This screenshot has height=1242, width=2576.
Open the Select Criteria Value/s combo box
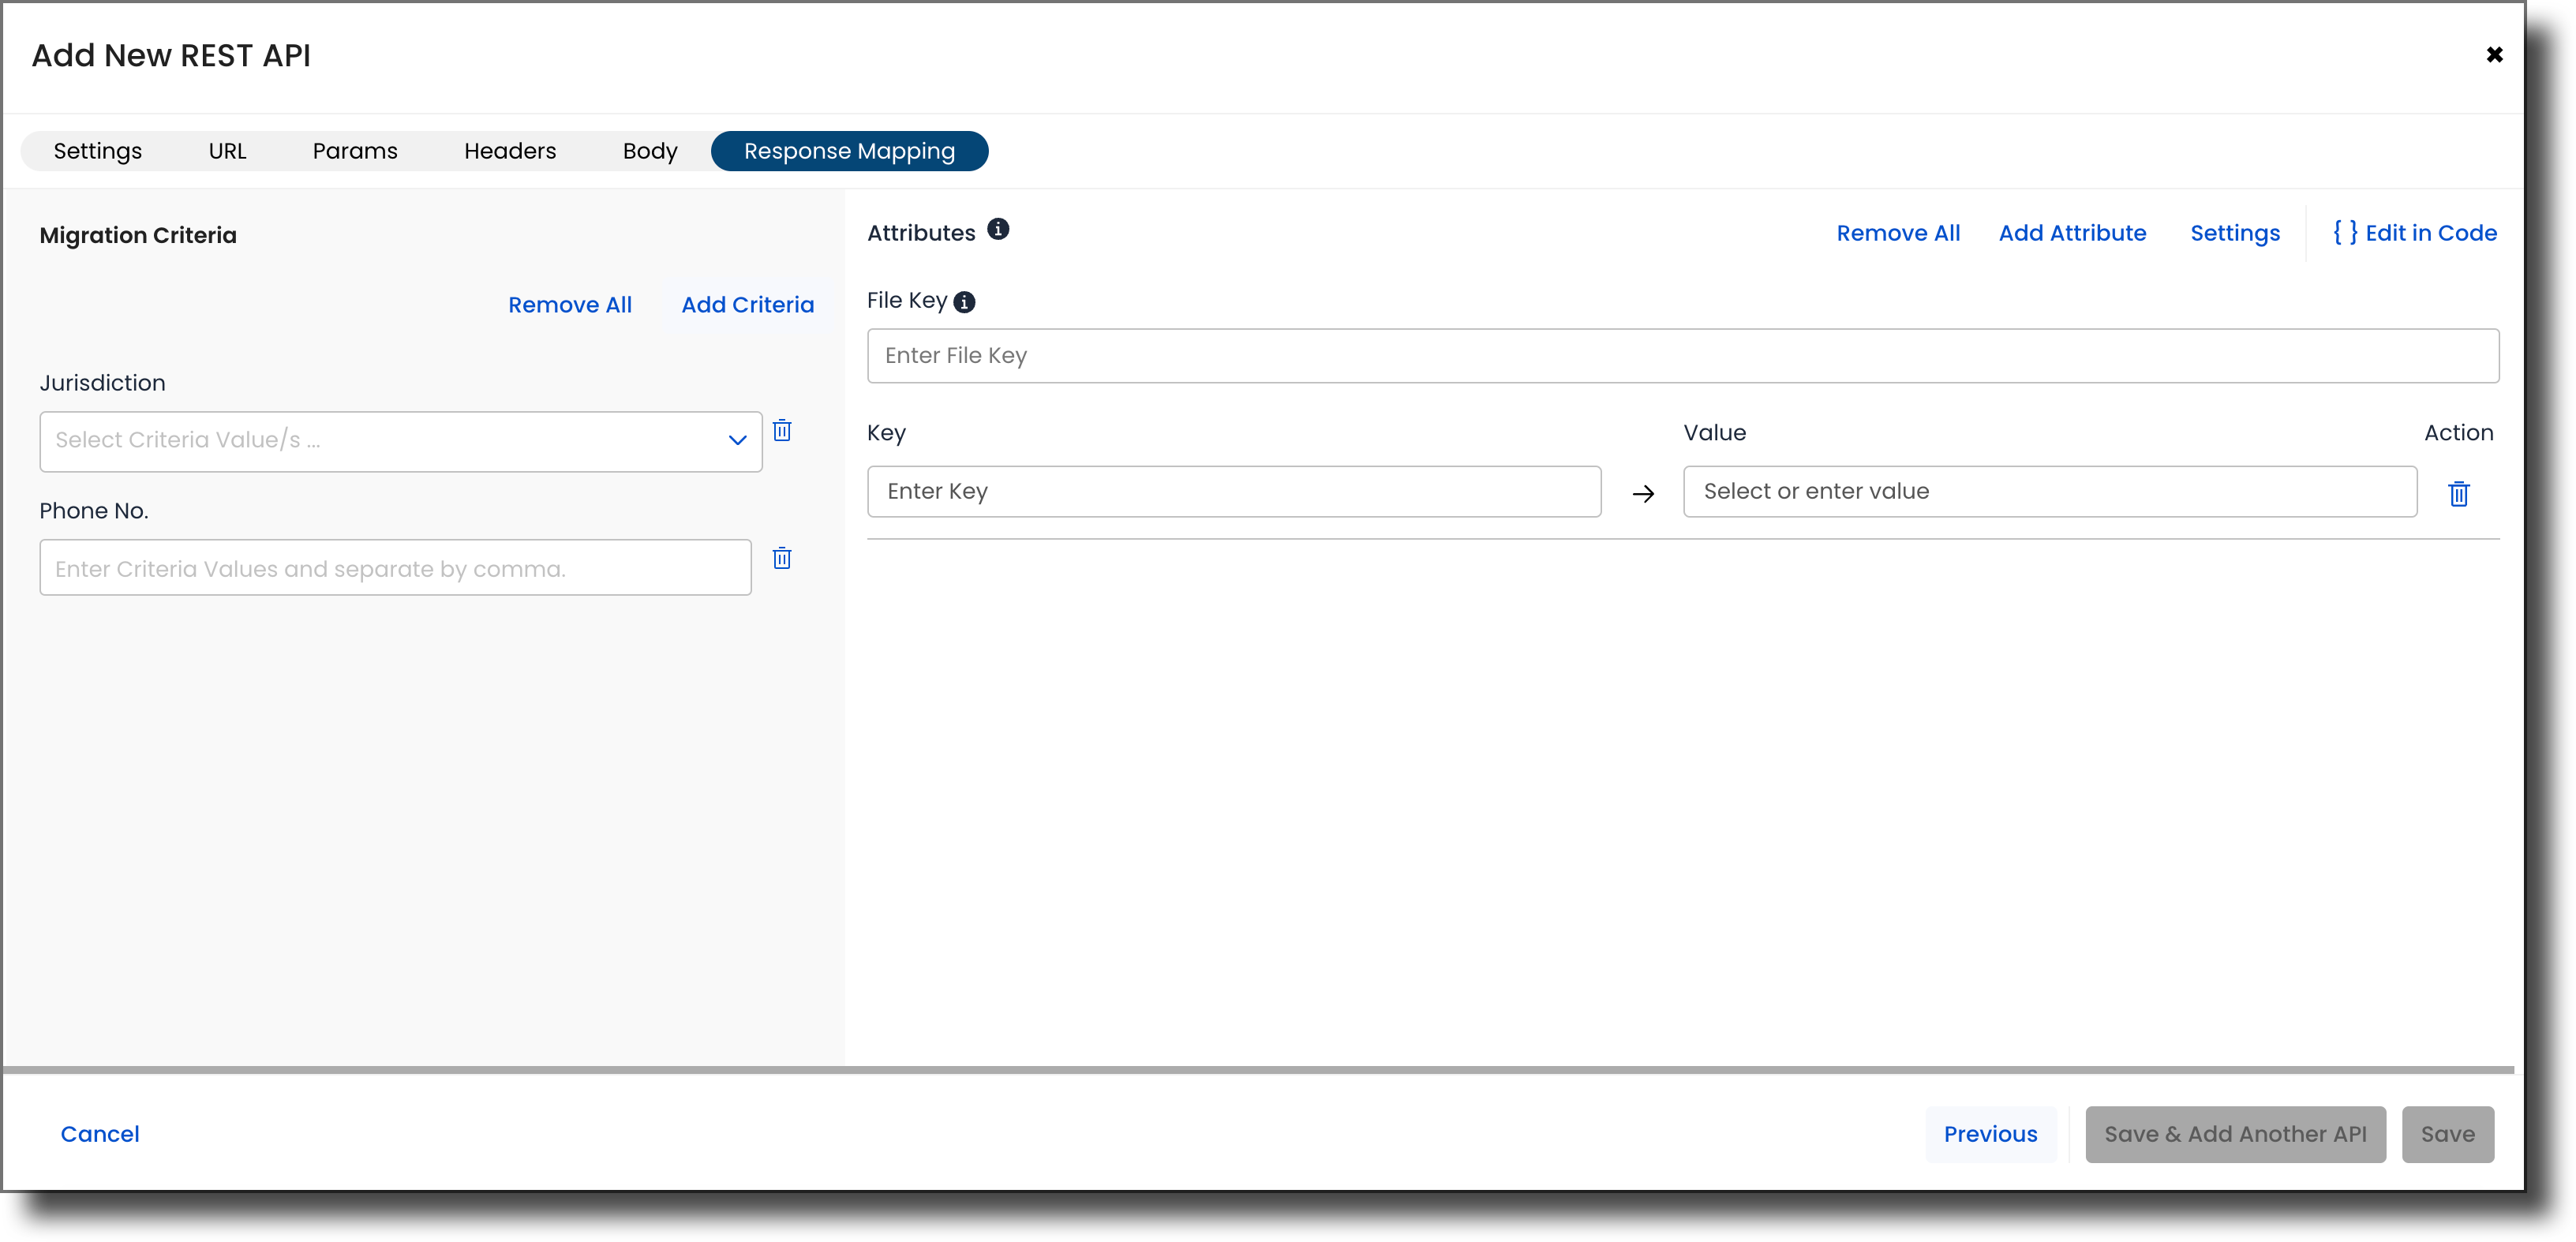point(401,441)
